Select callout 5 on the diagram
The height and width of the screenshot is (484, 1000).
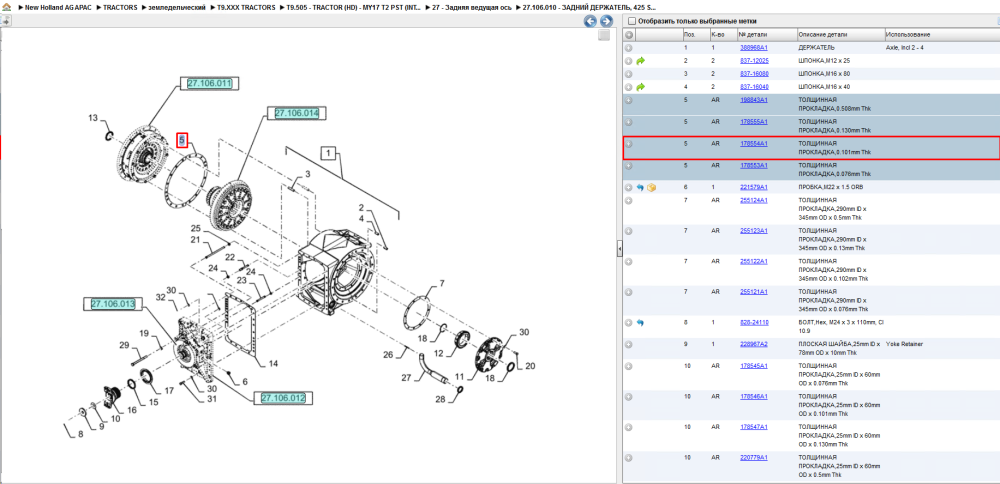coord(182,139)
